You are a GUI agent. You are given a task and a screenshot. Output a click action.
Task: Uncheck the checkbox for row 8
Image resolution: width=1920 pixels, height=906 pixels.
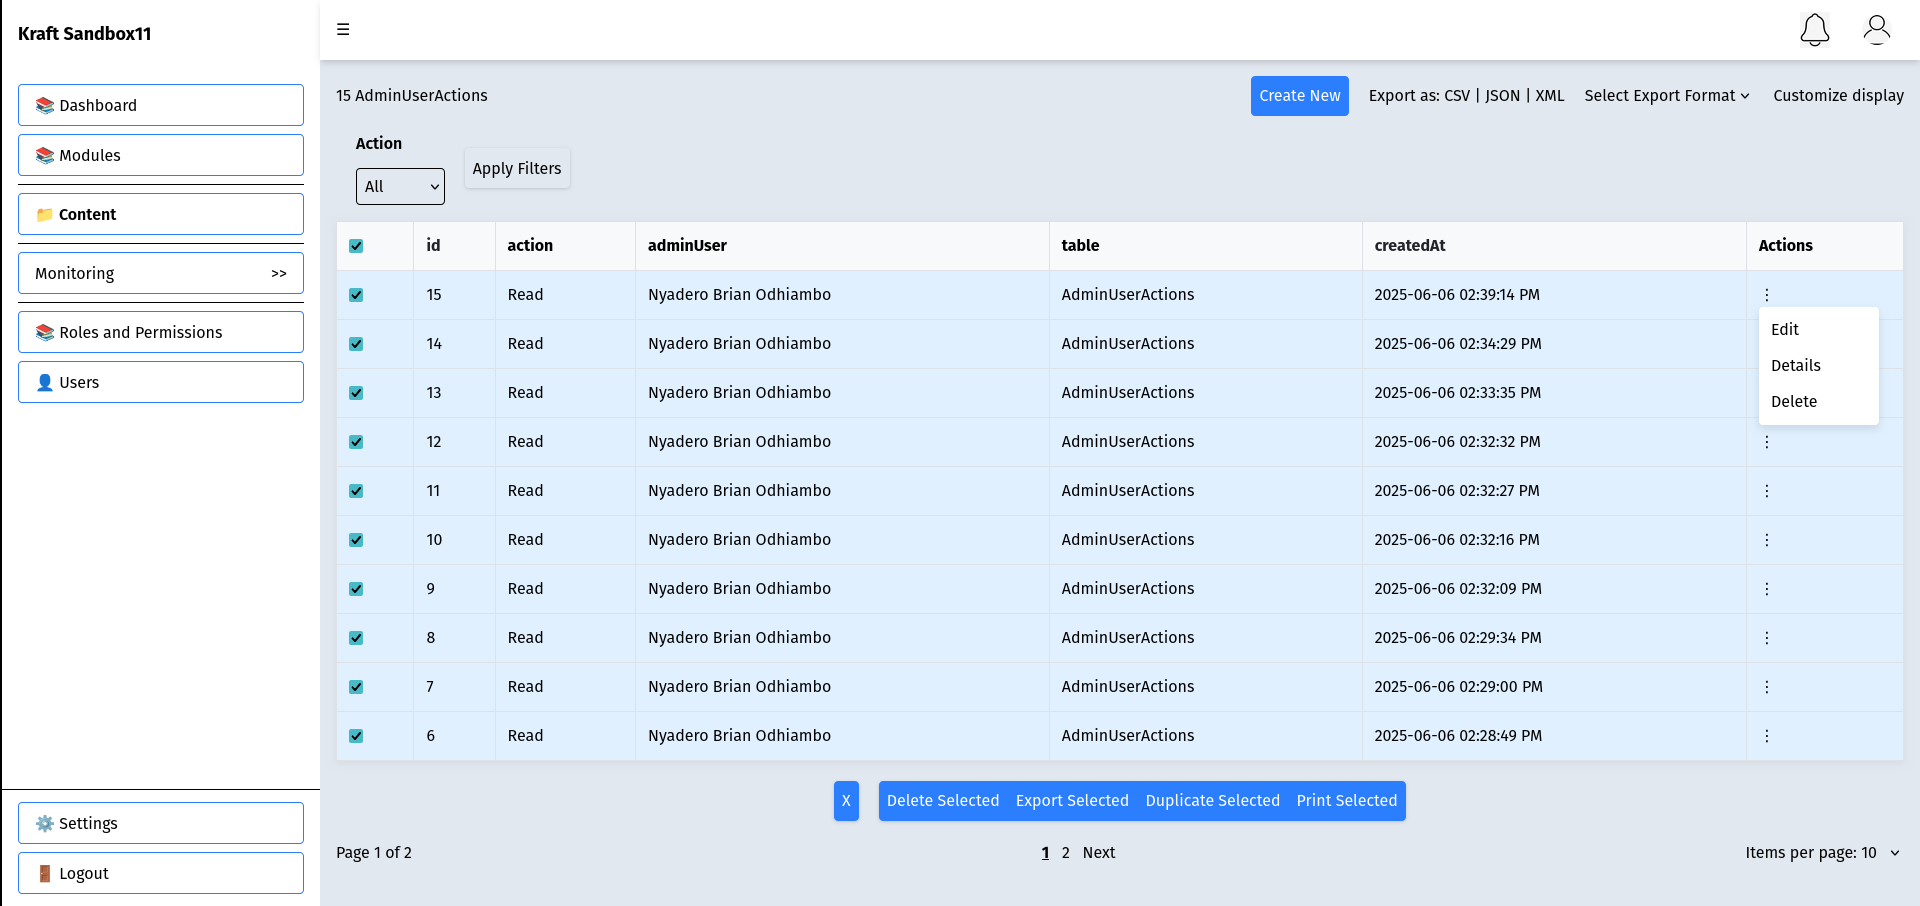(356, 638)
